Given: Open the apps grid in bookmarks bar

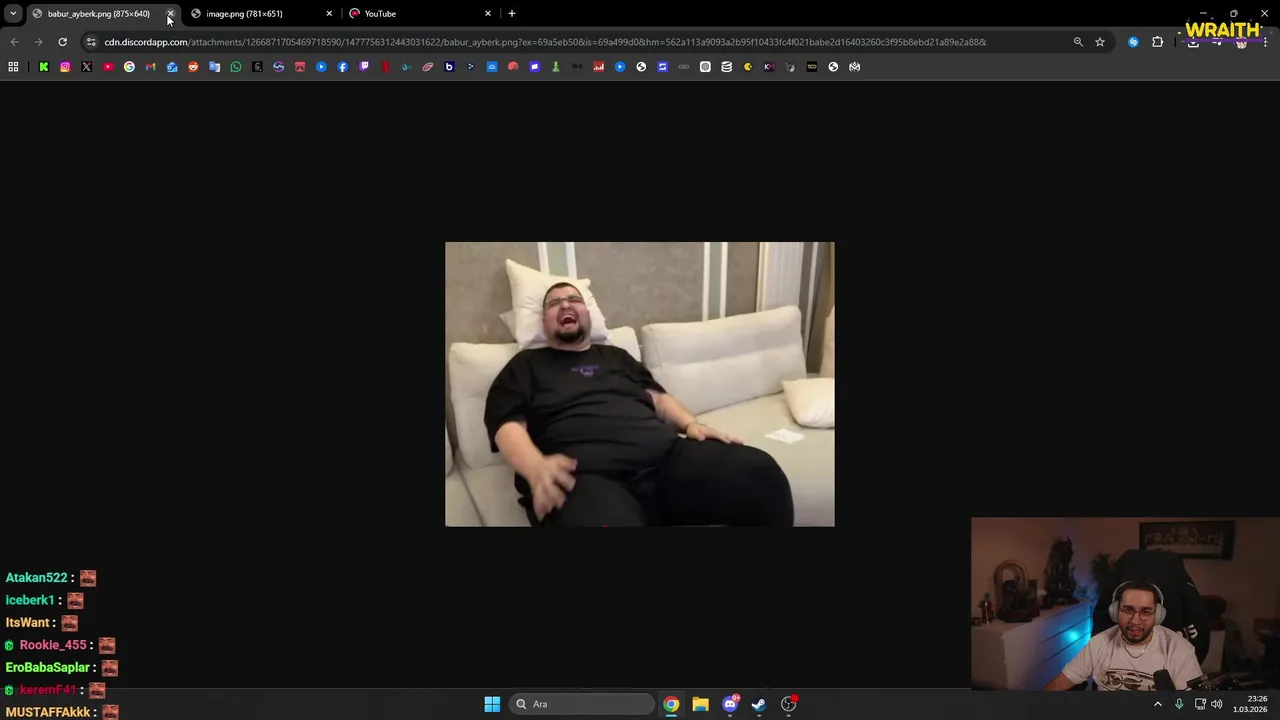Looking at the screenshot, I should coord(13,67).
